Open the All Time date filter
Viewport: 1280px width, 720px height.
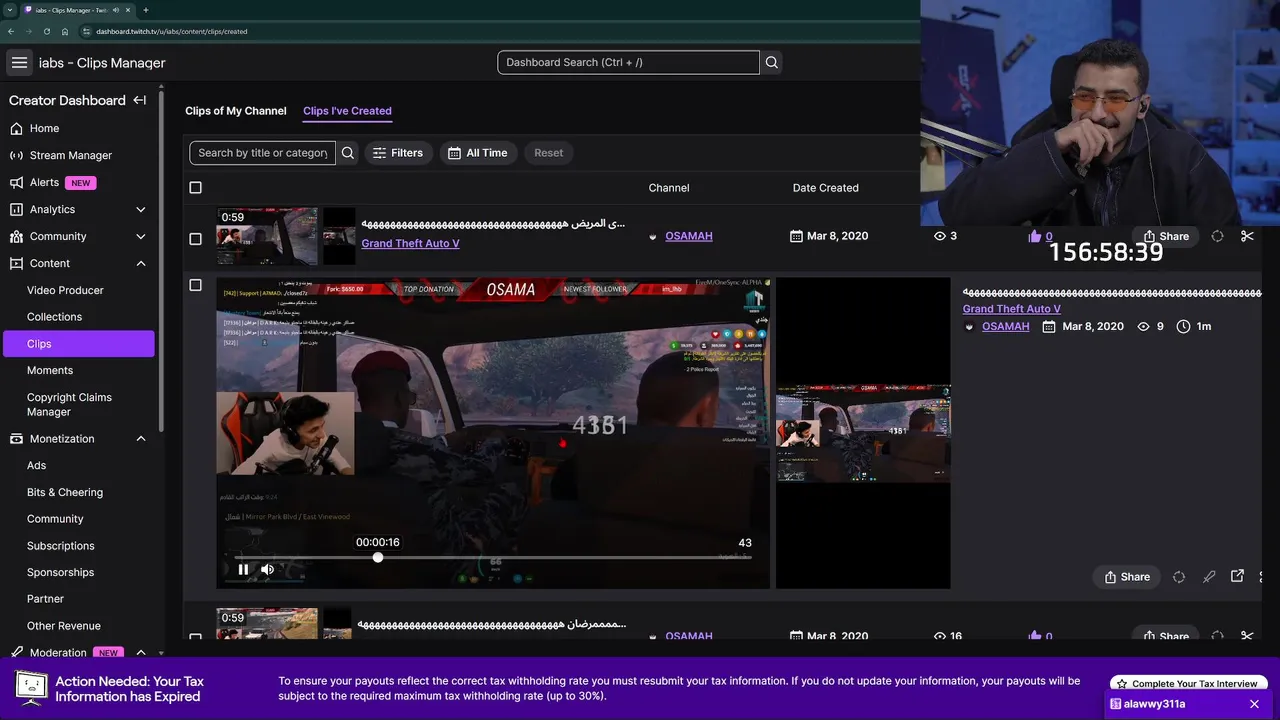click(478, 153)
